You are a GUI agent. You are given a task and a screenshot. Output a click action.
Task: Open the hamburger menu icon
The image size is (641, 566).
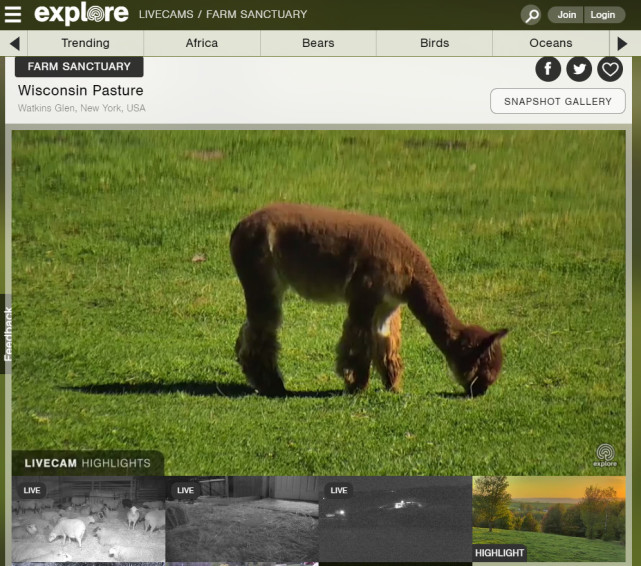point(13,14)
